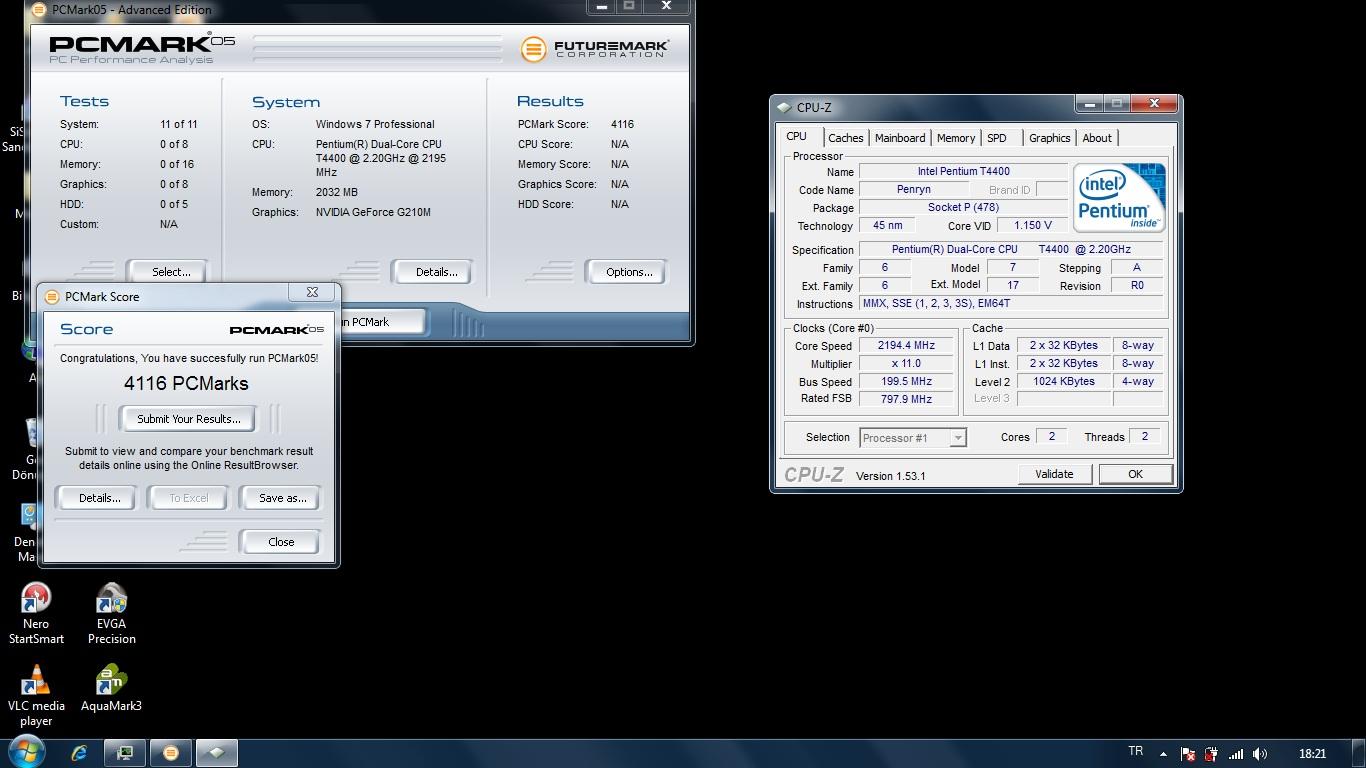Open the volume speaker tray icon
This screenshot has width=1366, height=768.
pyautogui.click(x=1260, y=754)
